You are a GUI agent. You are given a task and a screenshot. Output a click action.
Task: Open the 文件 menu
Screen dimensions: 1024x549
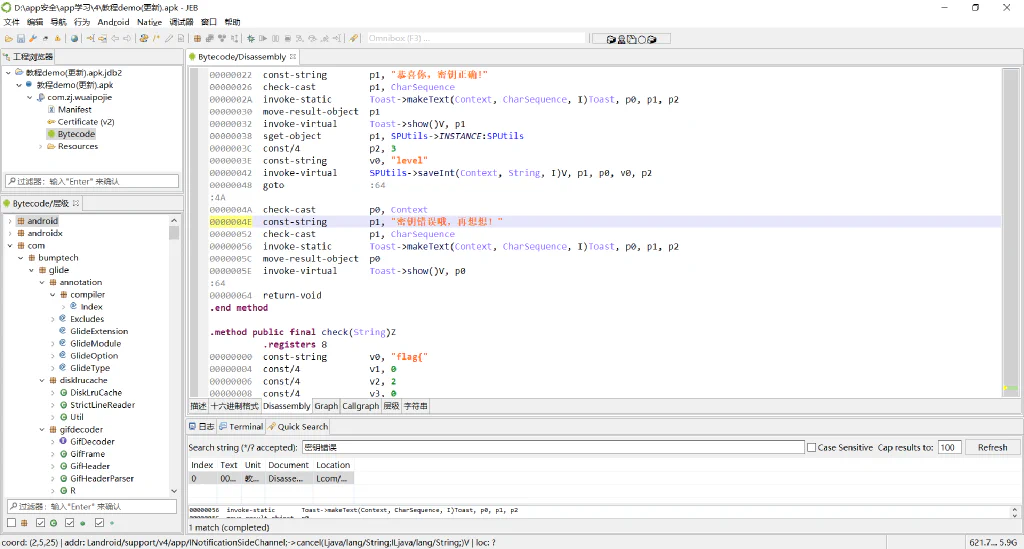(x=12, y=22)
